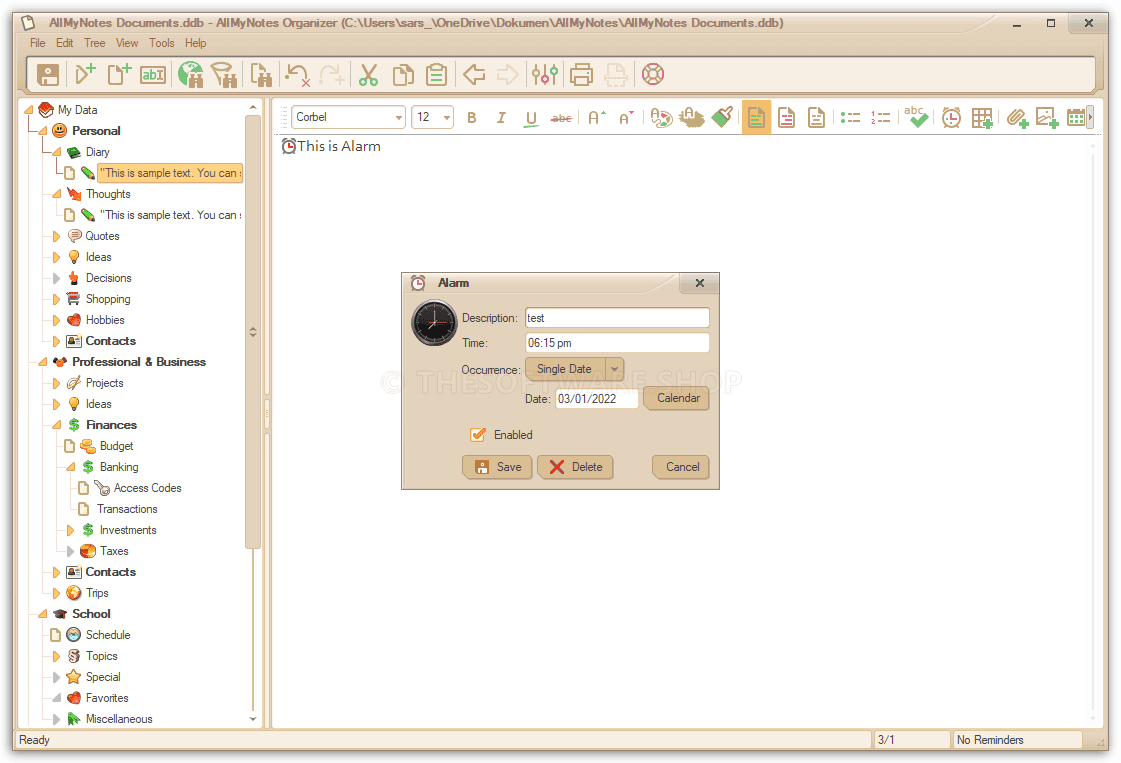1121x763 pixels.
Task: Navigate back with the left arrow icon
Action: point(474,74)
